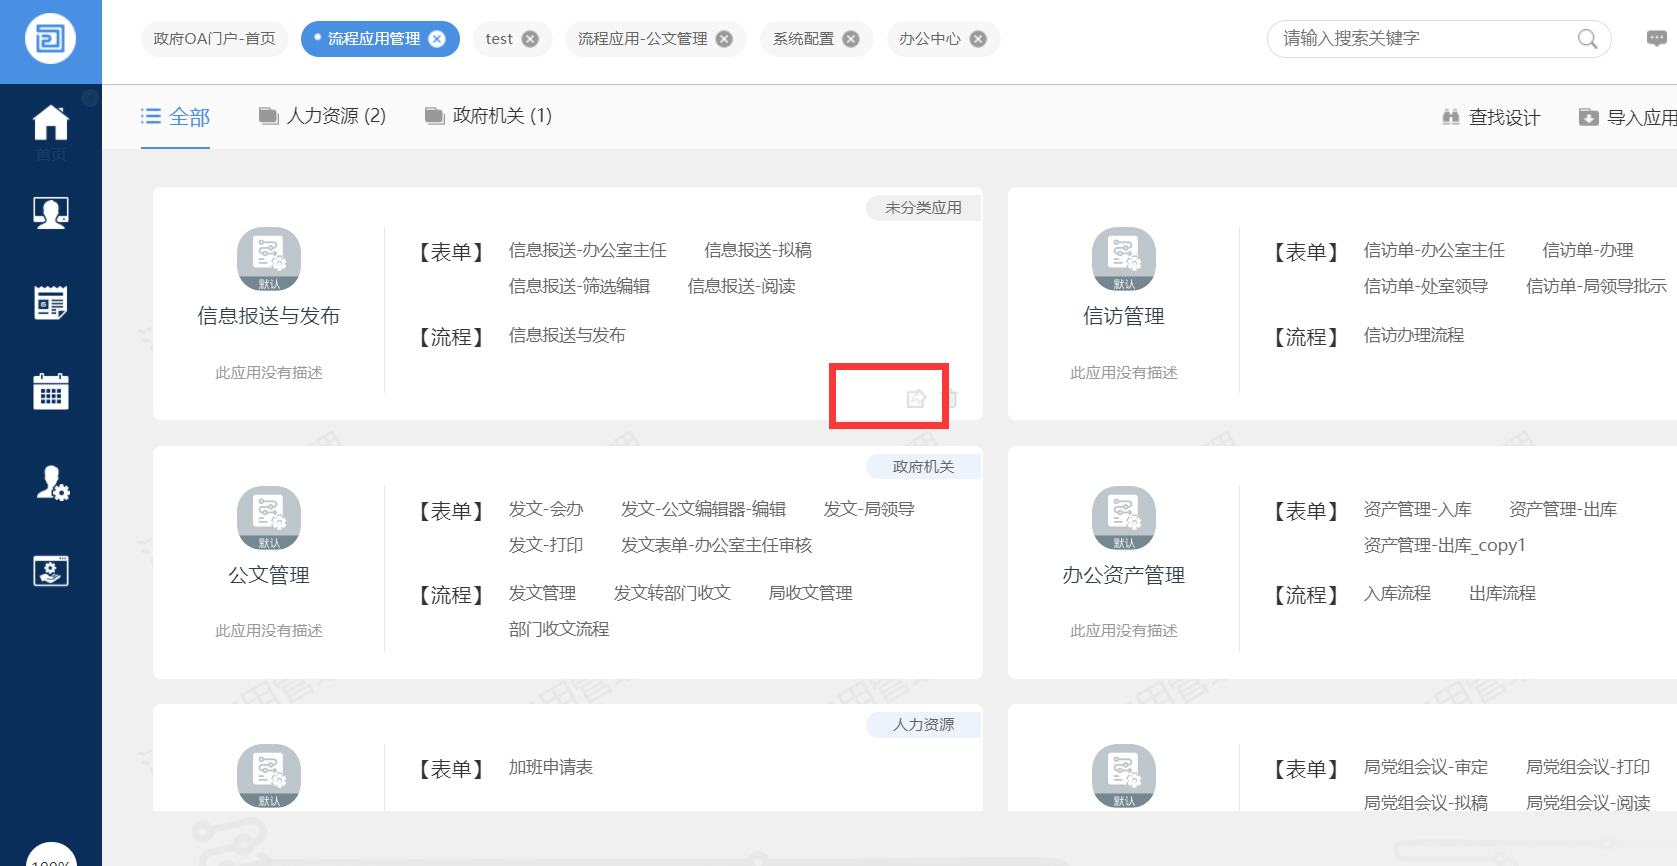This screenshot has width=1677, height=866.
Task: Open the 发文-局领导 form
Action: (x=869, y=509)
